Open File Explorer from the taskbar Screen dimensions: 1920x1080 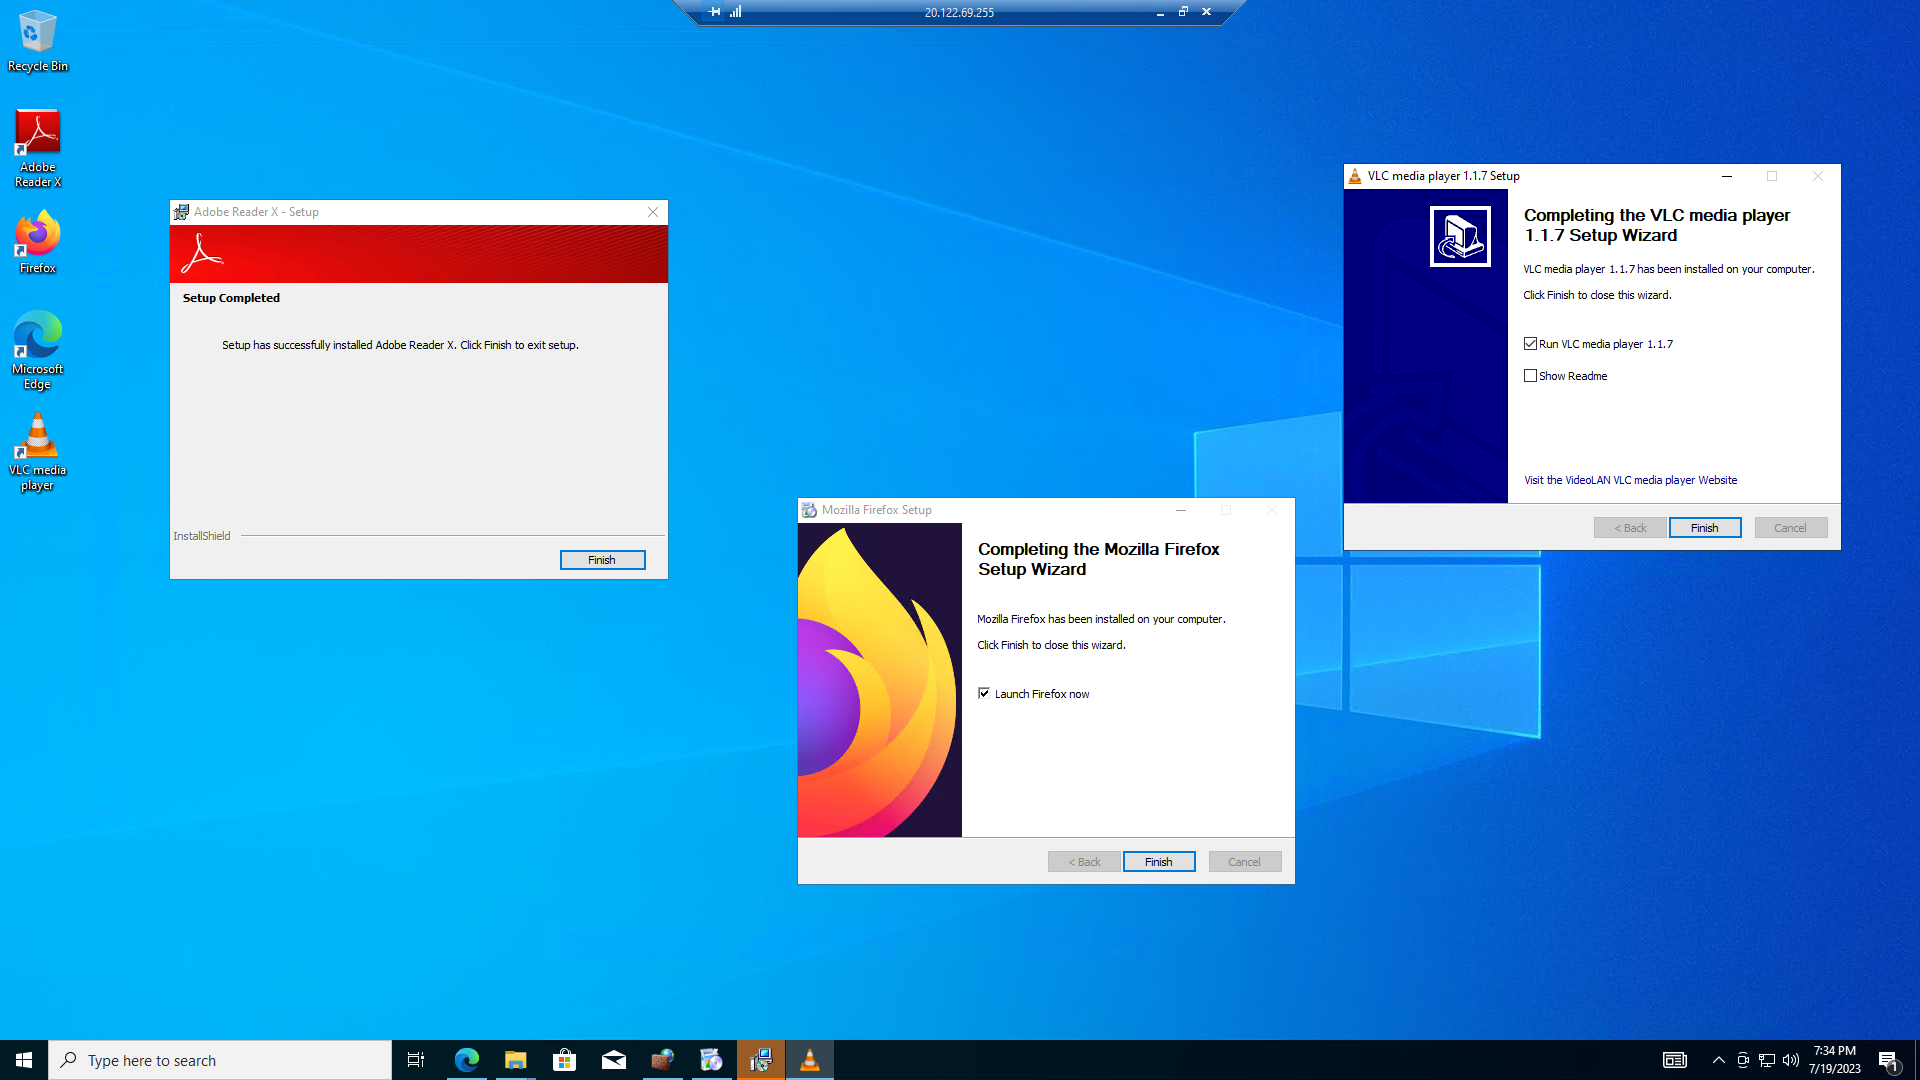coord(515,1060)
